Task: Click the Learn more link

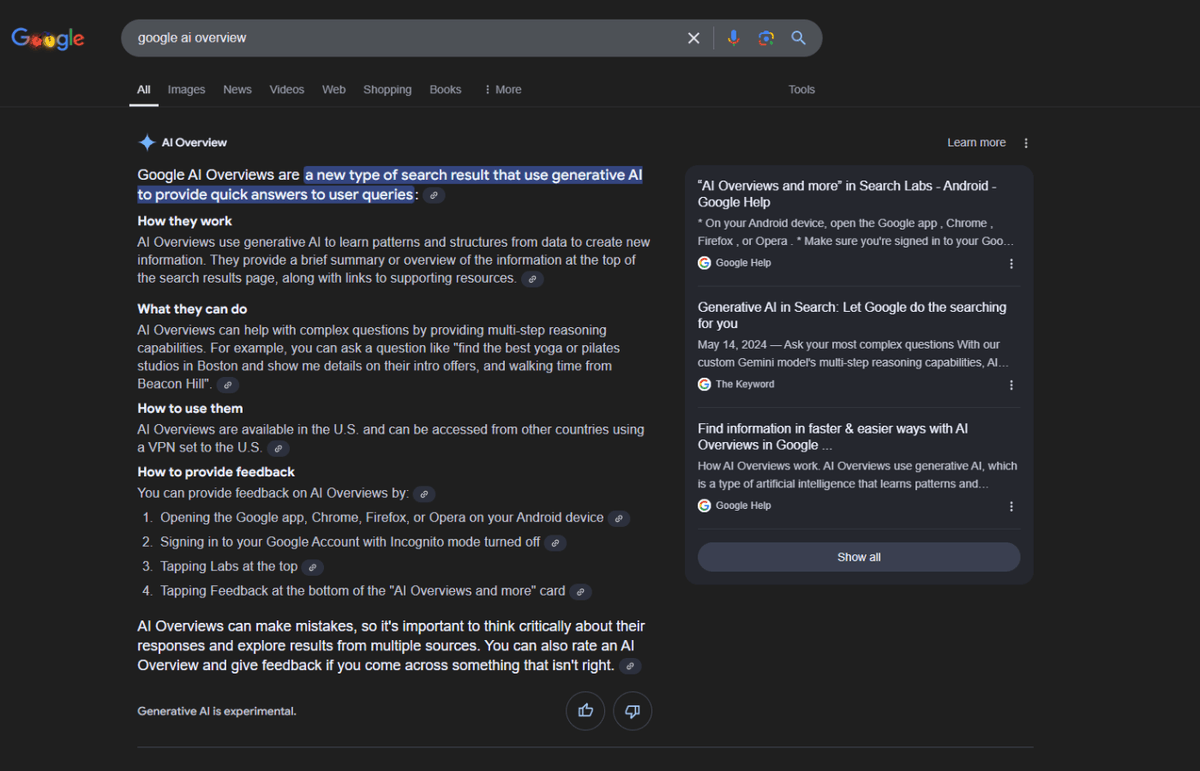Action: tap(976, 143)
